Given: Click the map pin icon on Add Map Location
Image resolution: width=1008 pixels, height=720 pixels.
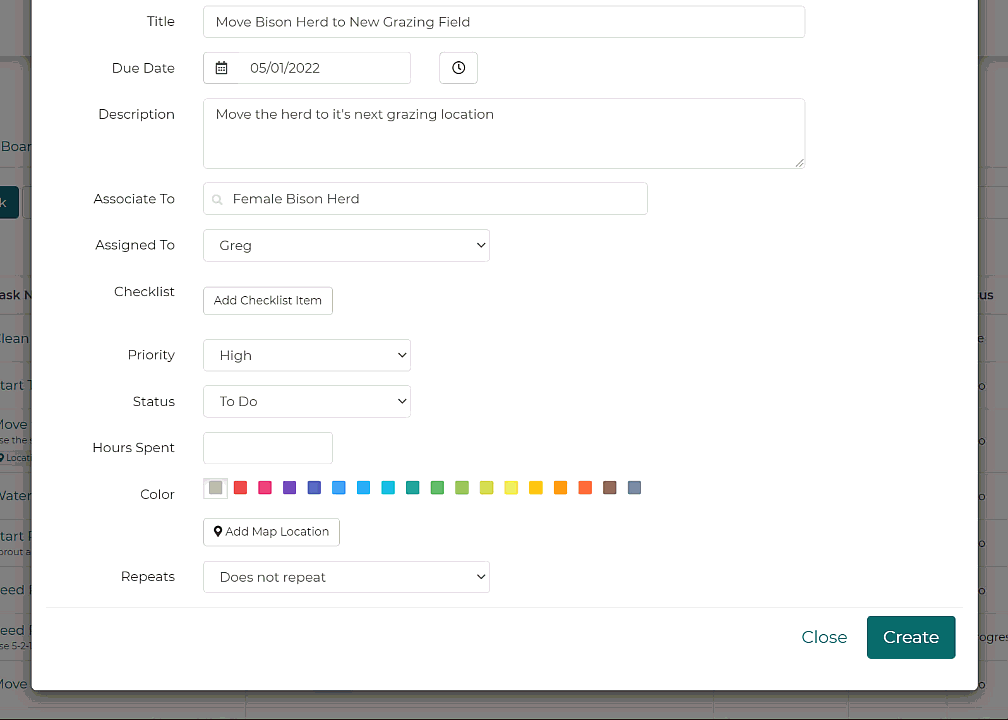Looking at the screenshot, I should (x=218, y=532).
